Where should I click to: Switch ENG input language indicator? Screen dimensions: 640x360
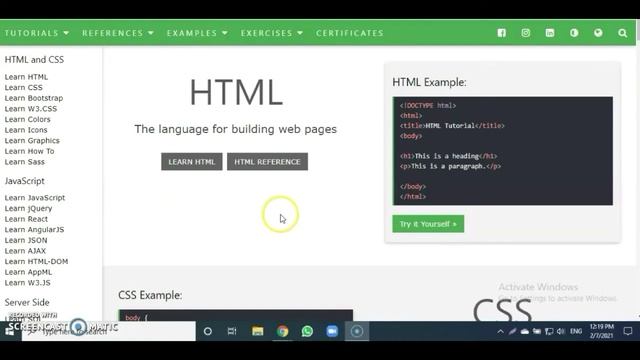coord(576,331)
